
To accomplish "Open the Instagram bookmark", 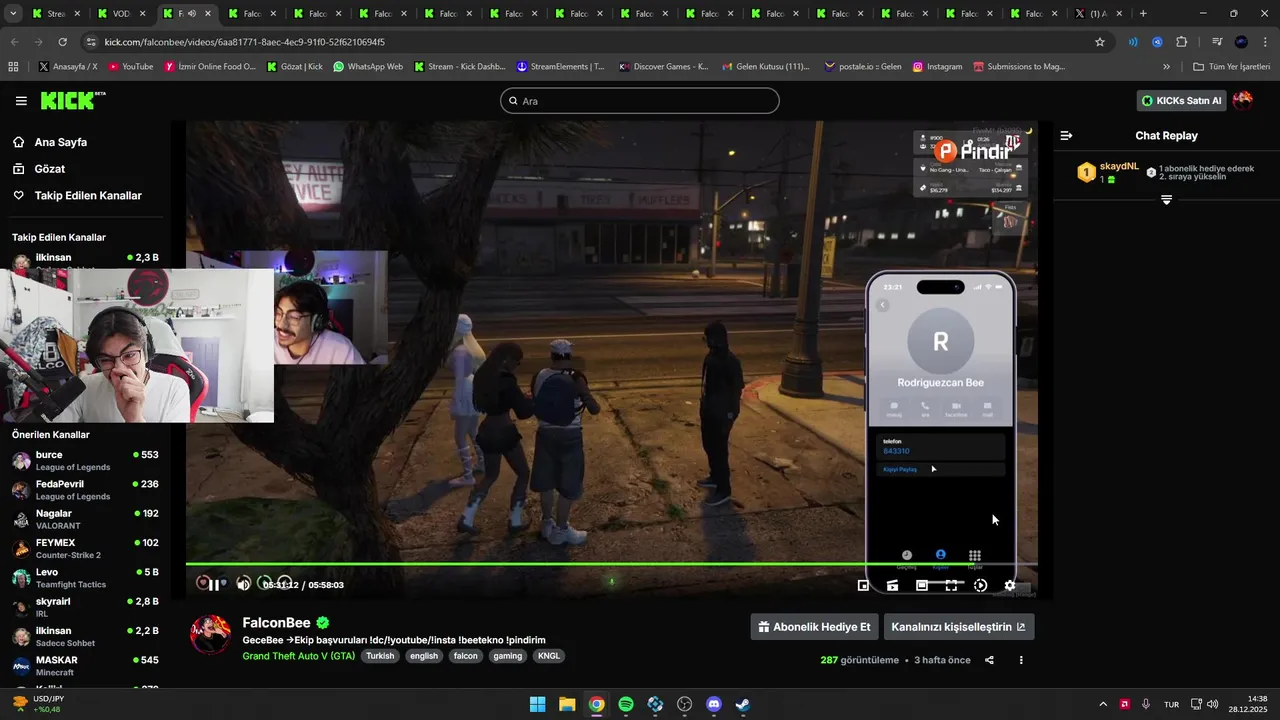I will 937,67.
